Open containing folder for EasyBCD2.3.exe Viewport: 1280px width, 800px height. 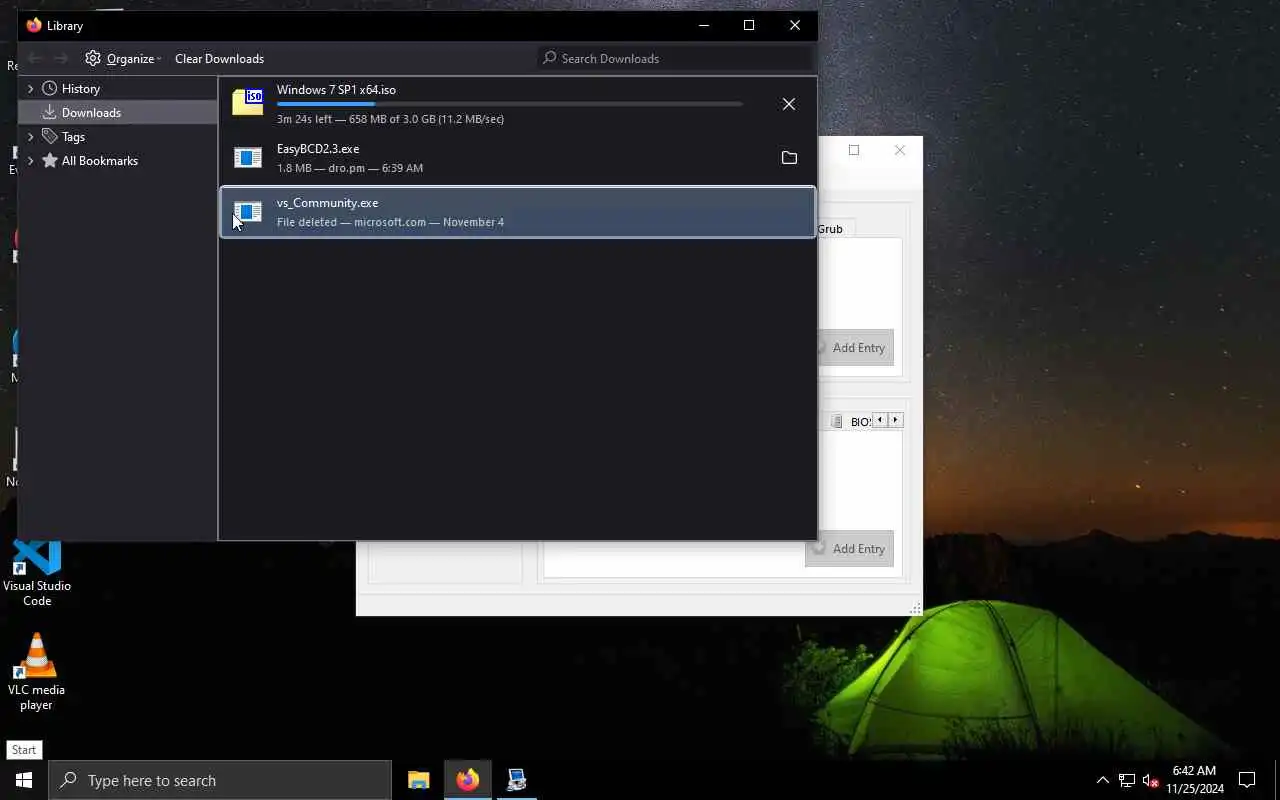(789, 158)
